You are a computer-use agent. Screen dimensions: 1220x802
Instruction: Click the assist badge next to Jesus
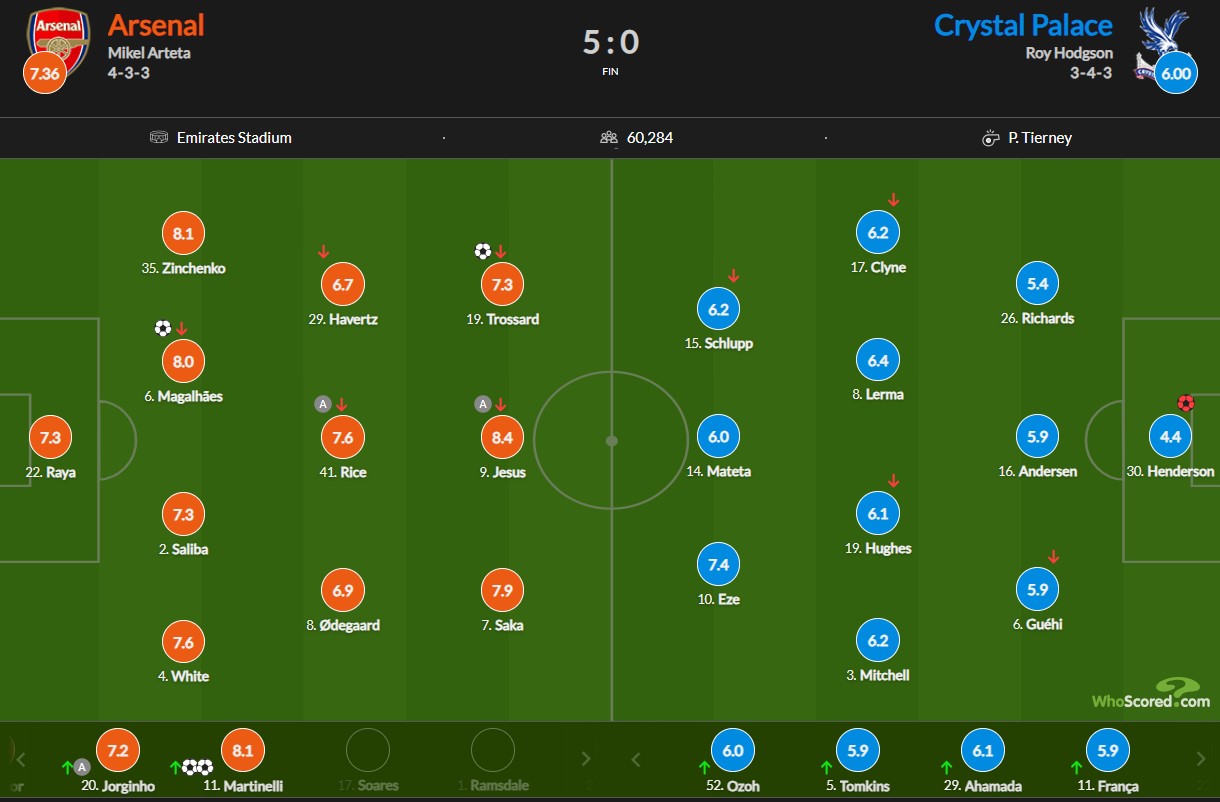point(482,404)
